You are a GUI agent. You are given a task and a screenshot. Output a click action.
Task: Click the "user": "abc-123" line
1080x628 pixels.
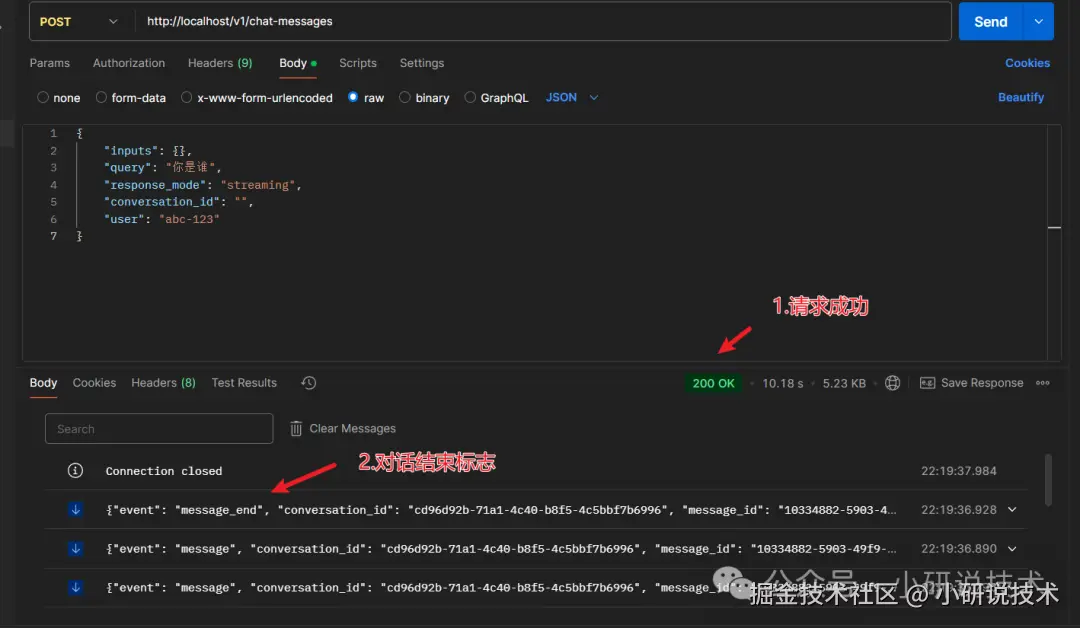(x=161, y=219)
